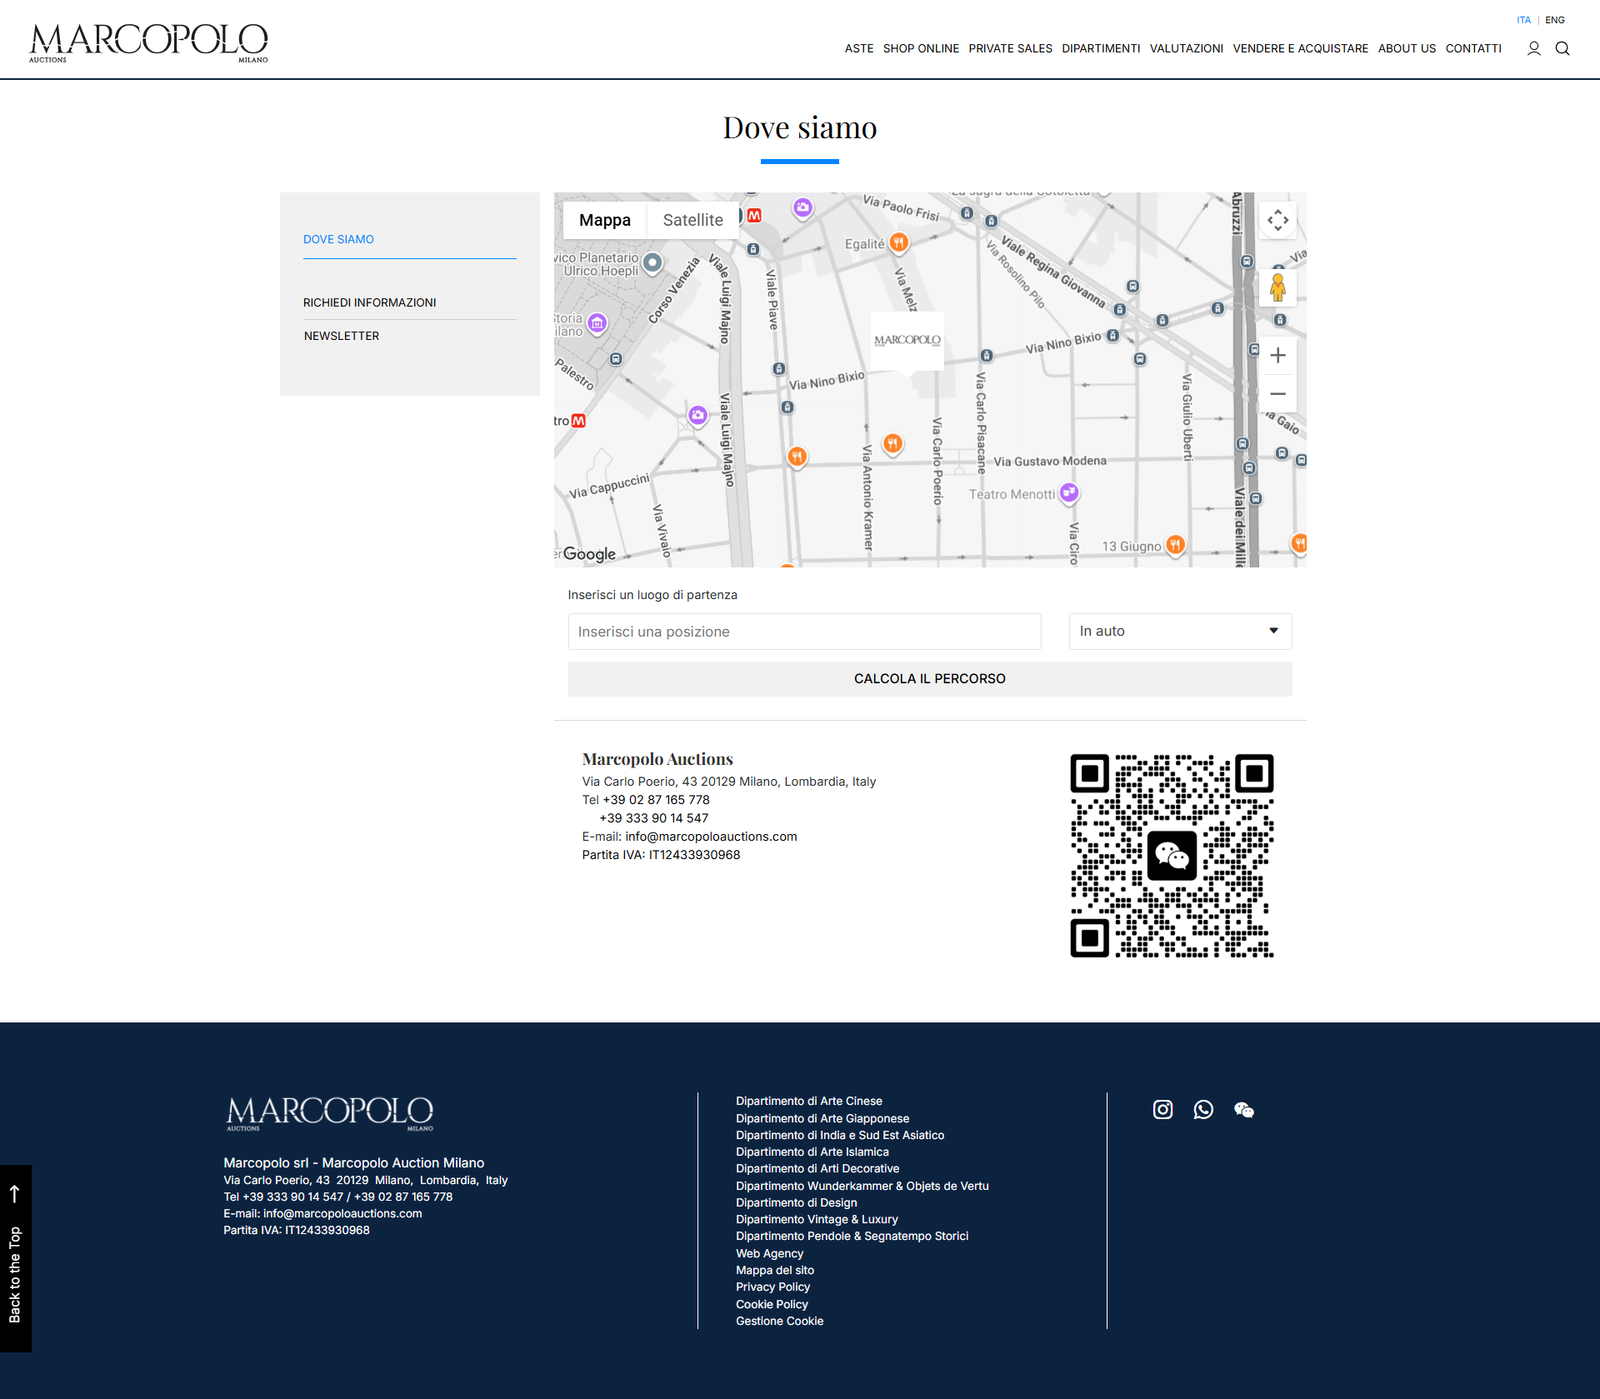
Task: Open Dipartimento Vintage & Luxury link
Action: (x=817, y=1219)
